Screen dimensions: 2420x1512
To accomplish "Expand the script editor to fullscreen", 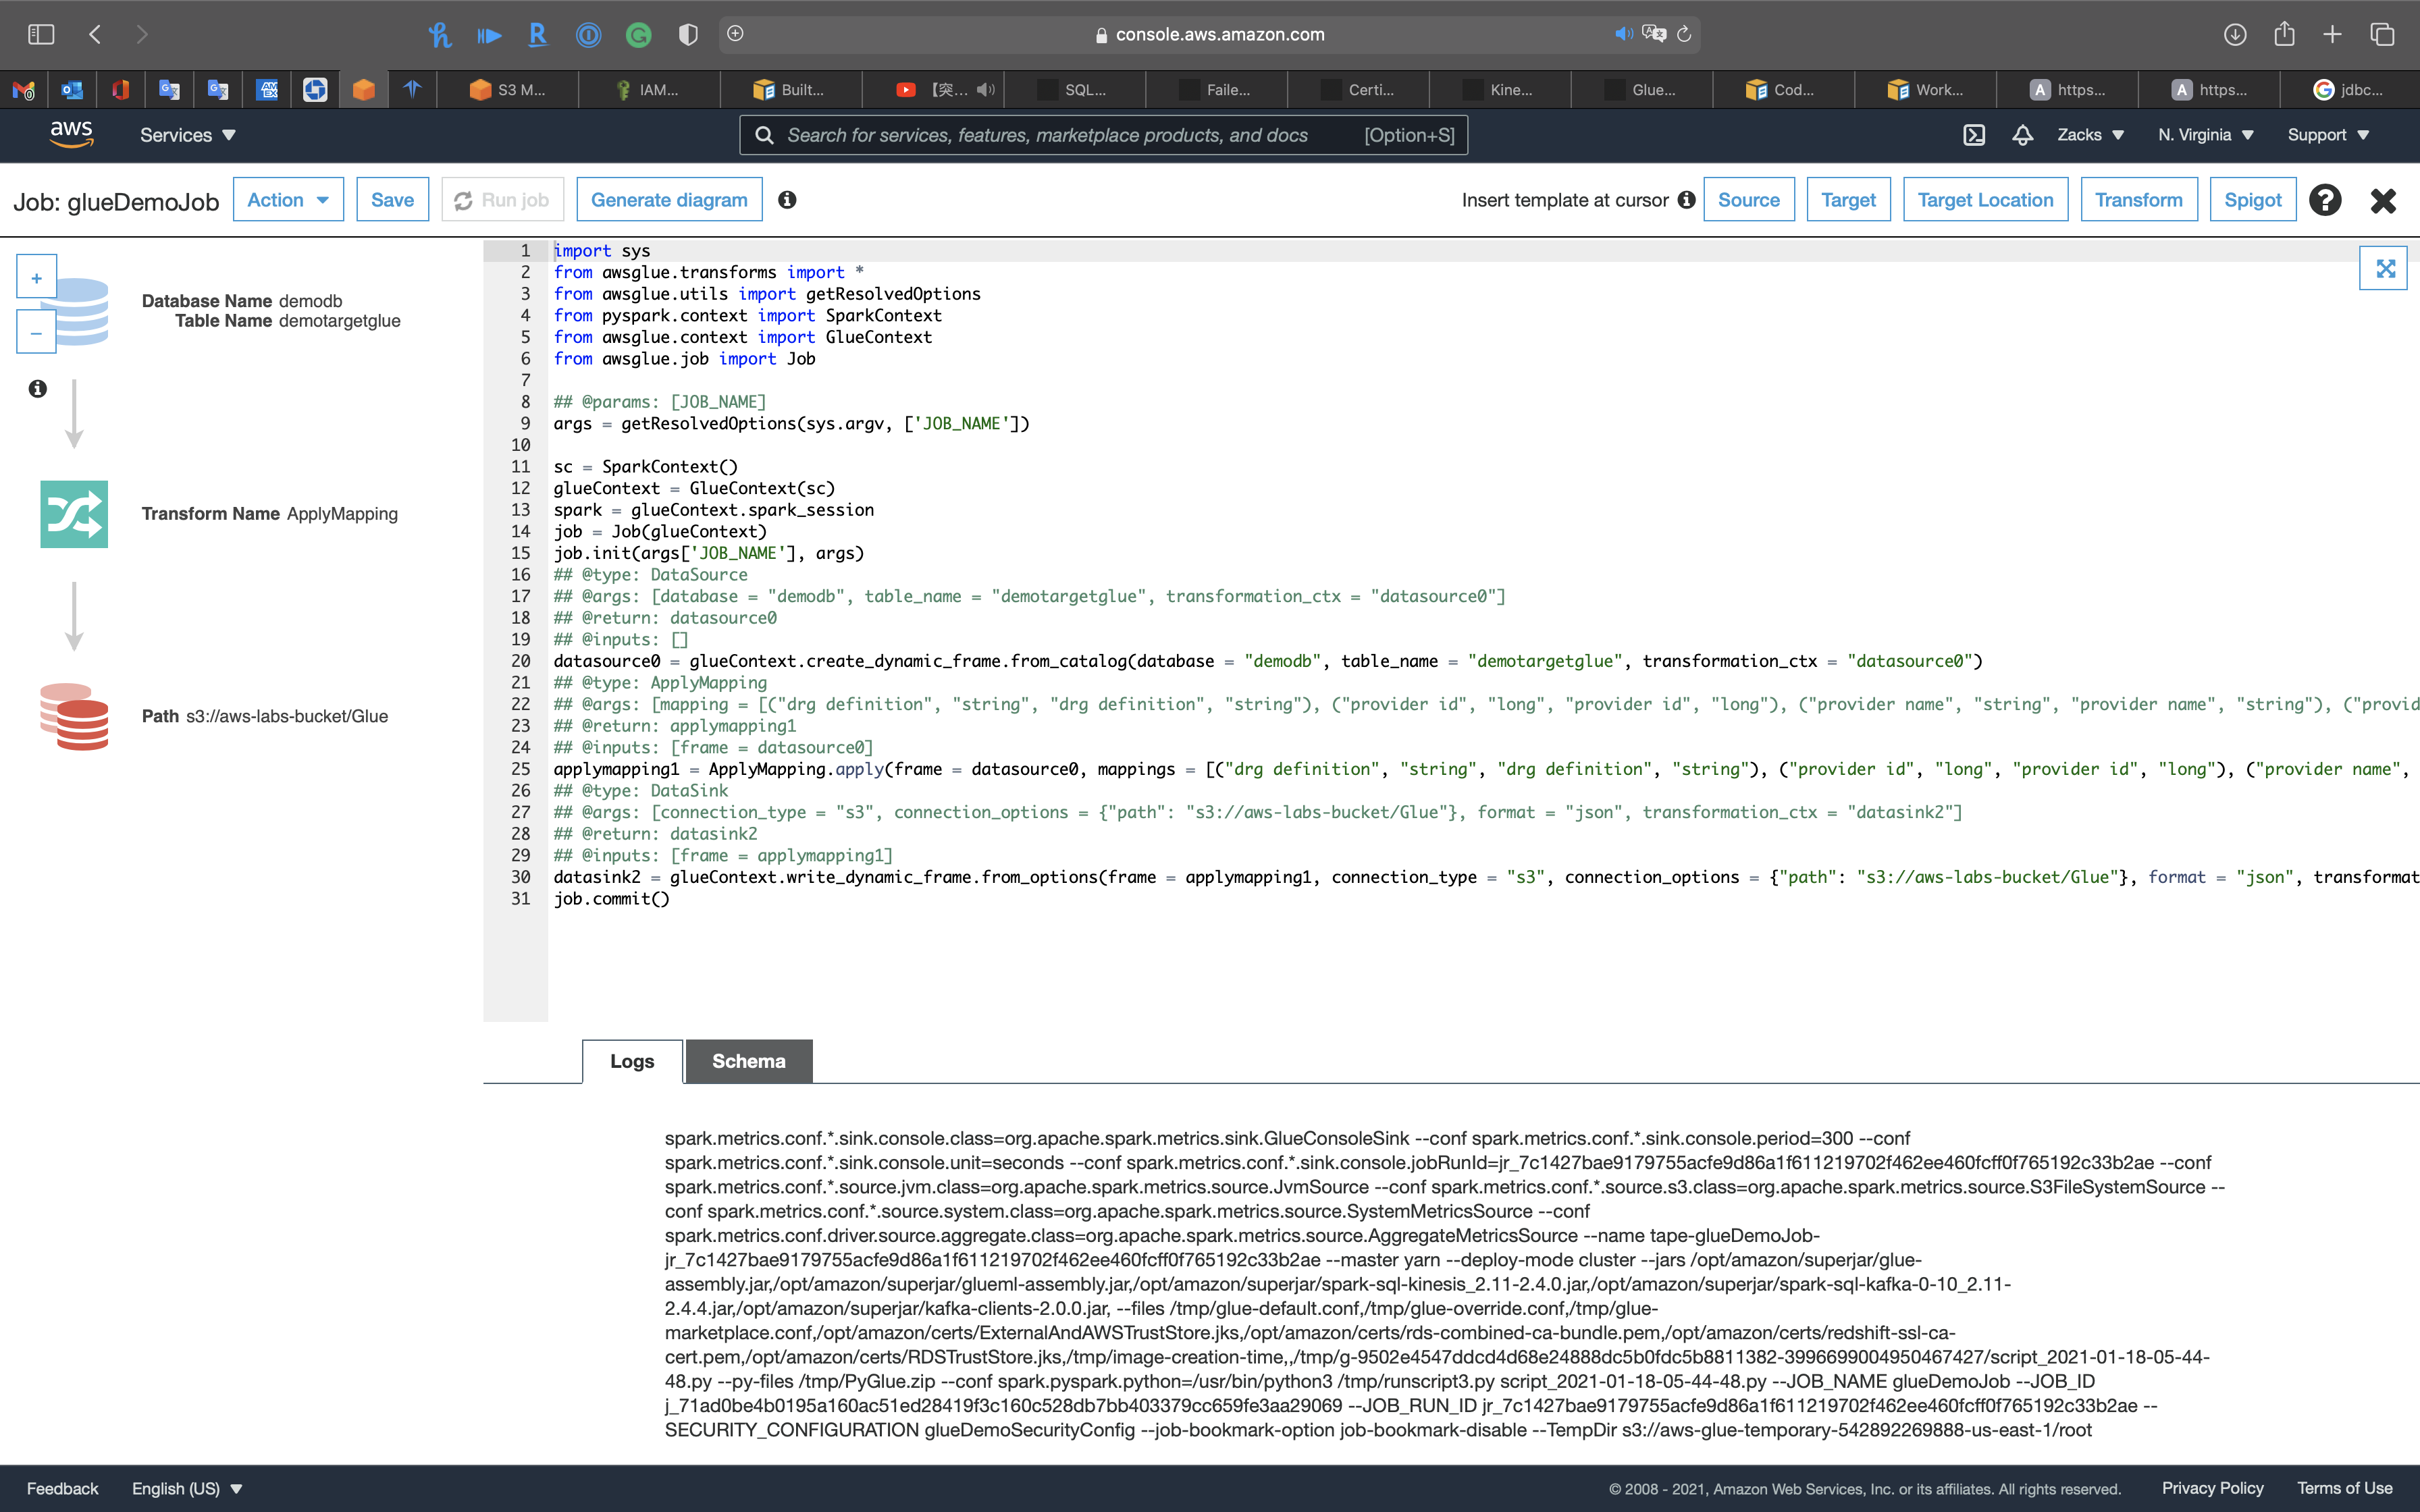I will 2384,268.
